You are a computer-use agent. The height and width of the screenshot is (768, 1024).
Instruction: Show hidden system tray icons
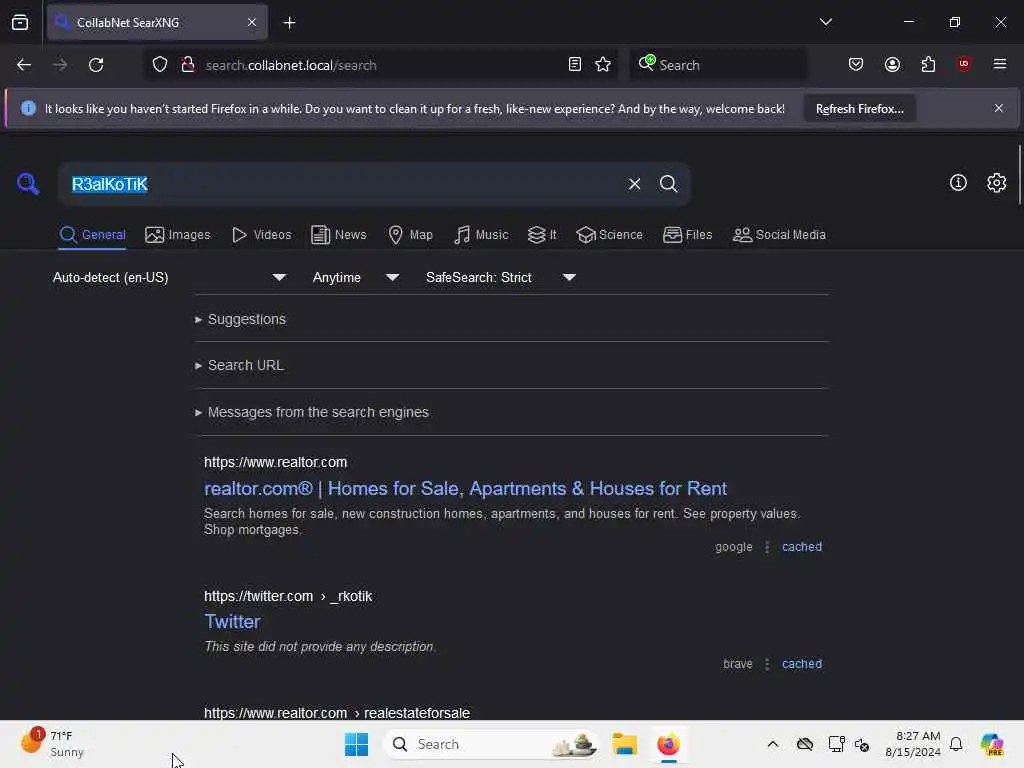click(773, 744)
